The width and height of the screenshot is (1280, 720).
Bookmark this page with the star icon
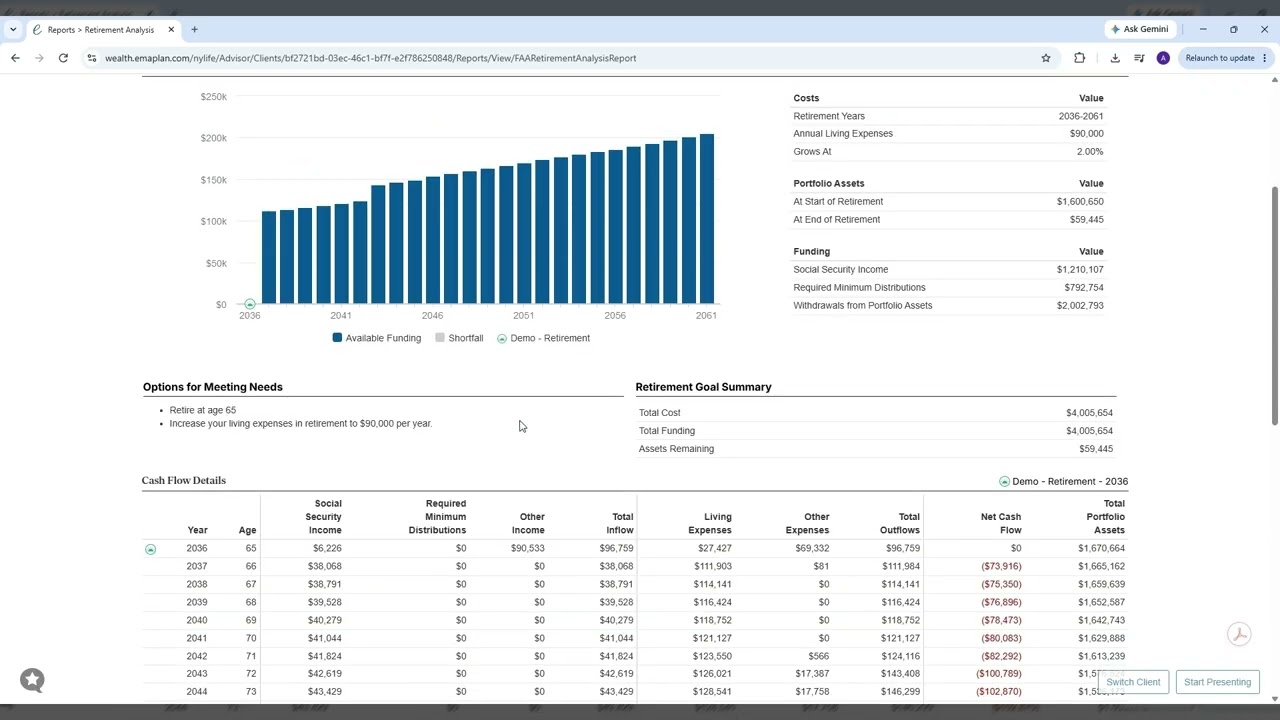(x=1046, y=58)
